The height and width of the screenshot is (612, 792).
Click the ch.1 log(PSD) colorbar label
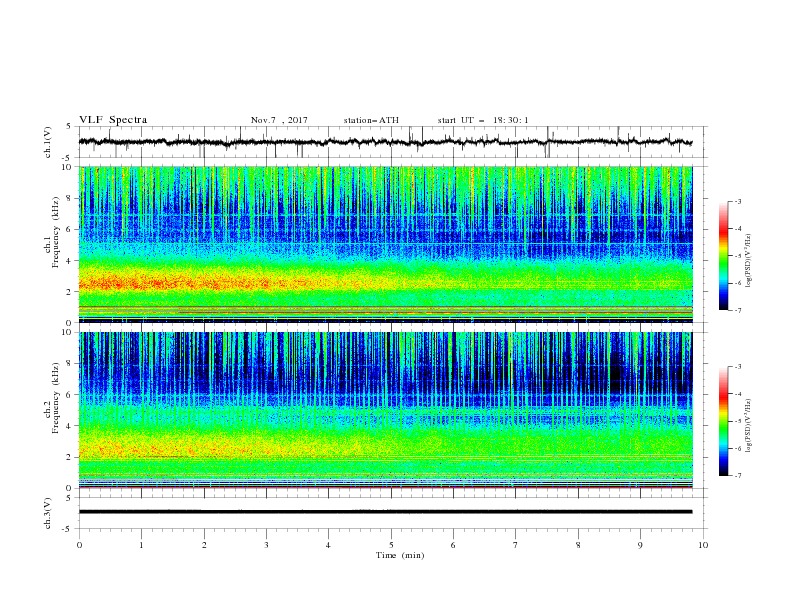(749, 261)
